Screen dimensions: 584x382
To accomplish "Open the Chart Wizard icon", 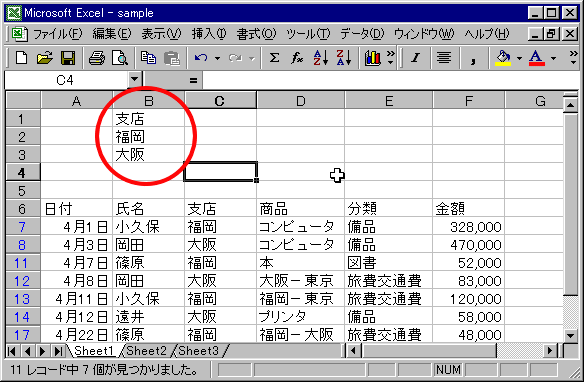I will click(372, 58).
